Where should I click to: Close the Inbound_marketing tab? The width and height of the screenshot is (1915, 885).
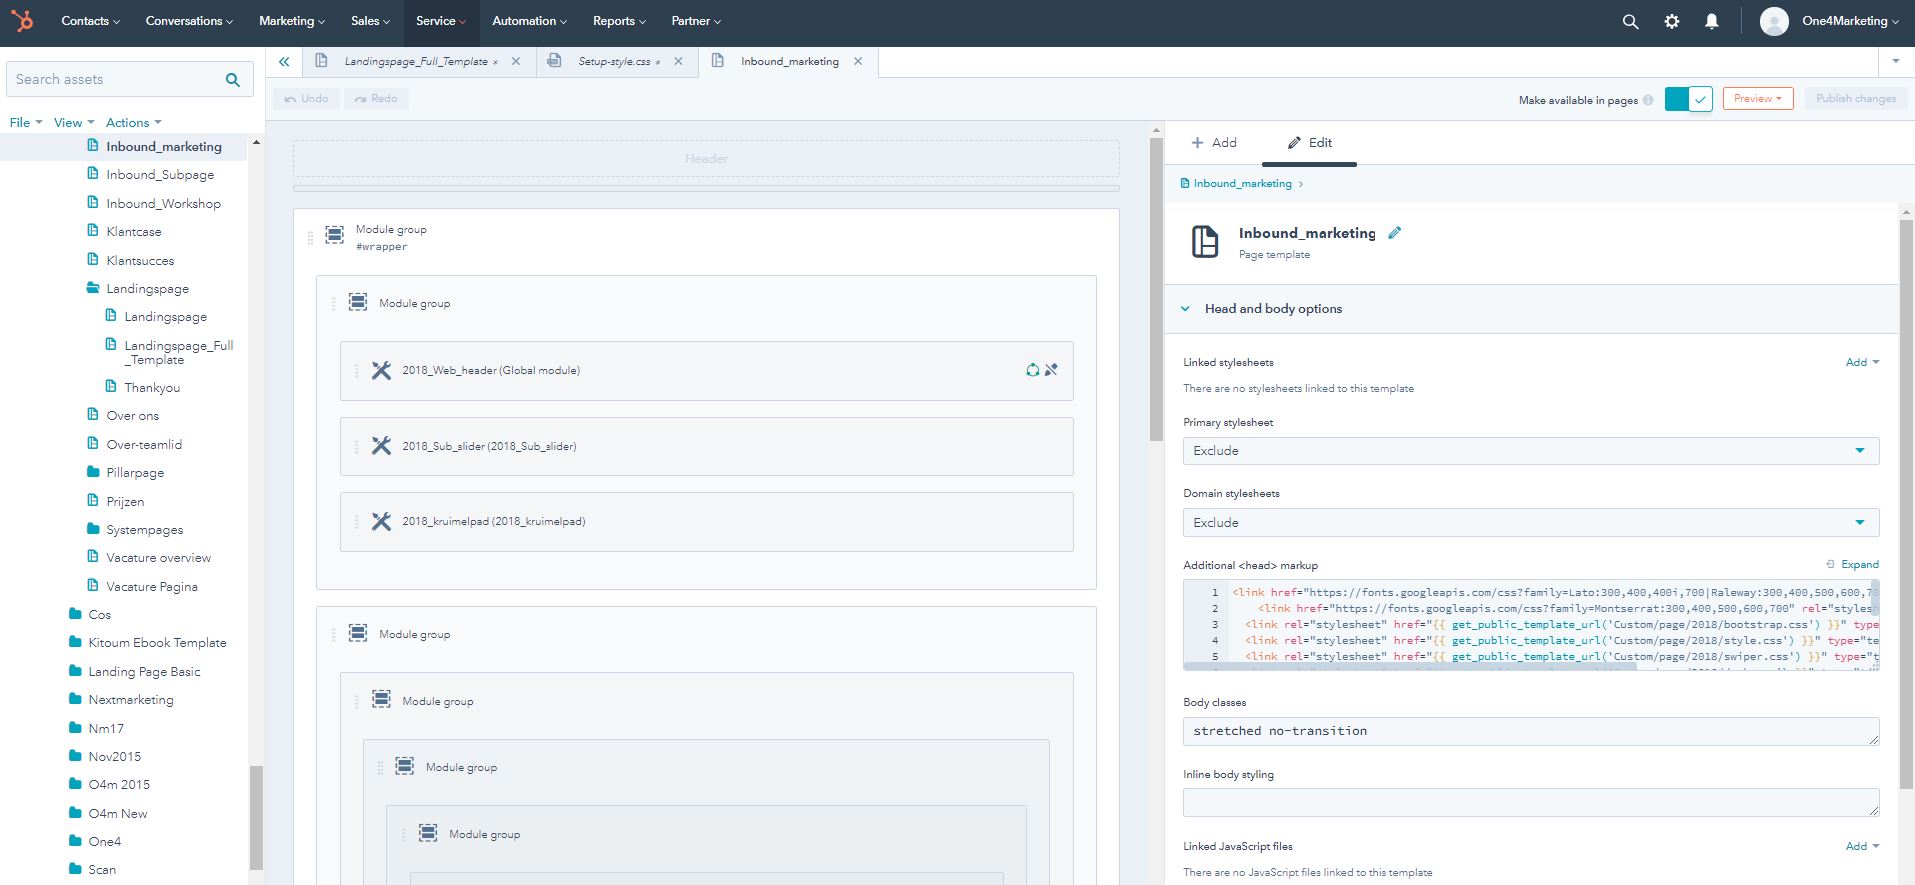pyautogui.click(x=858, y=61)
